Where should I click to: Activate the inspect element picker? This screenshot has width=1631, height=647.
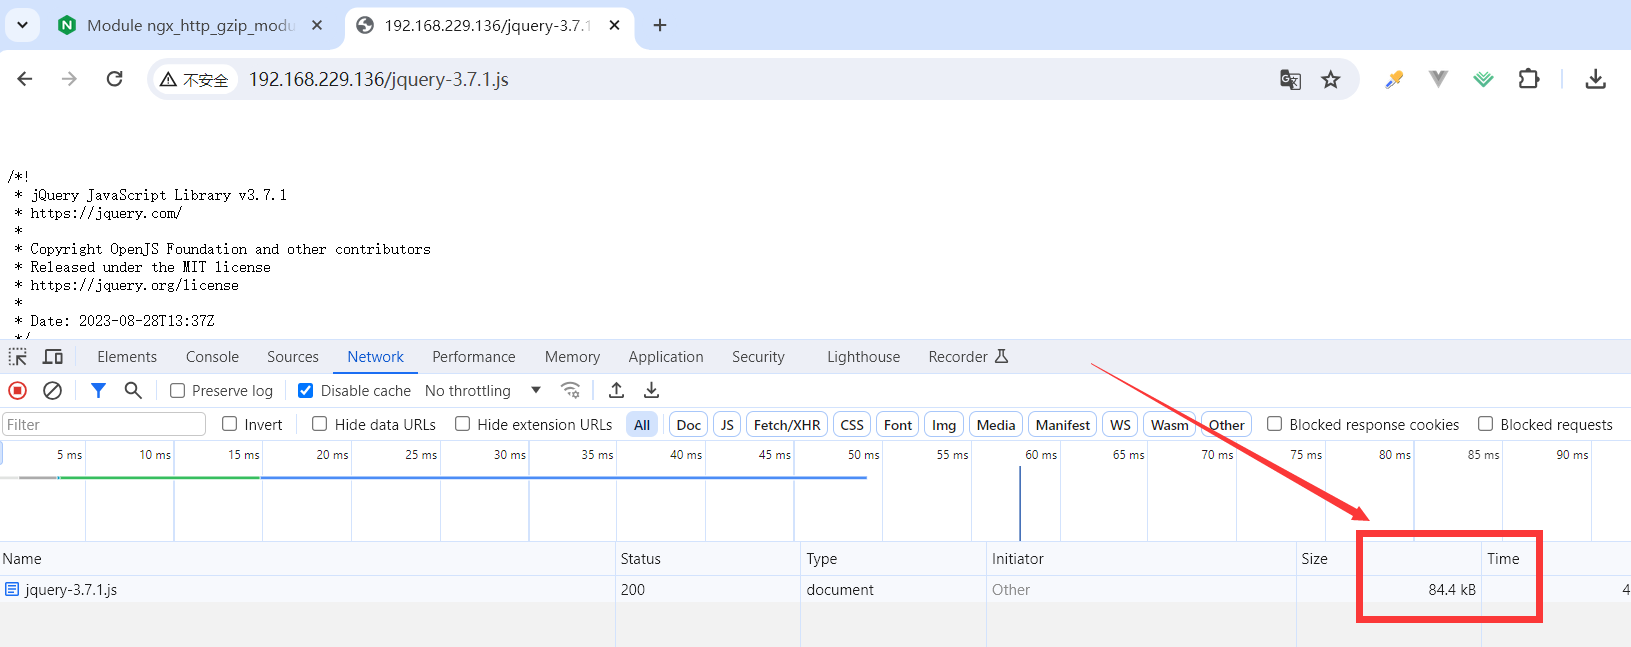click(x=18, y=357)
